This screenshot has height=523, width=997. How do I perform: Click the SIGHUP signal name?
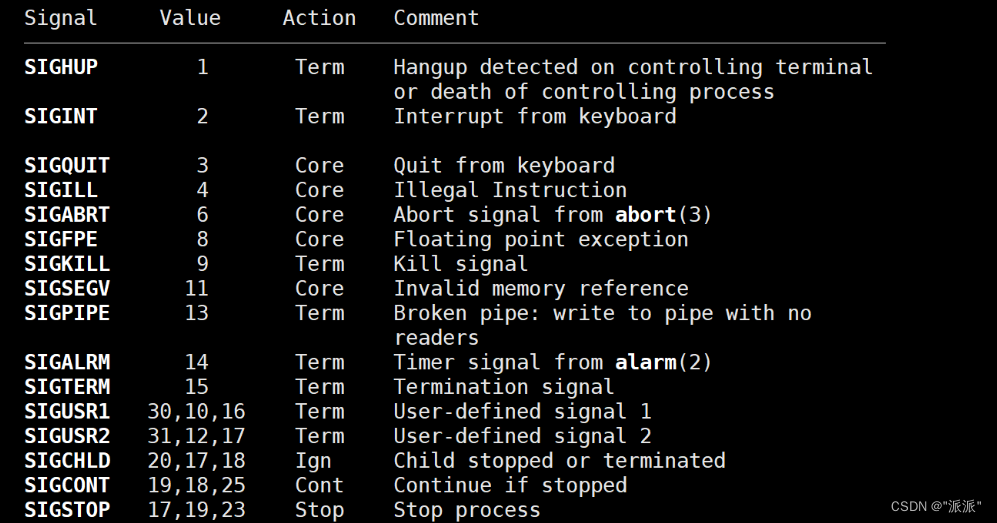[61, 67]
